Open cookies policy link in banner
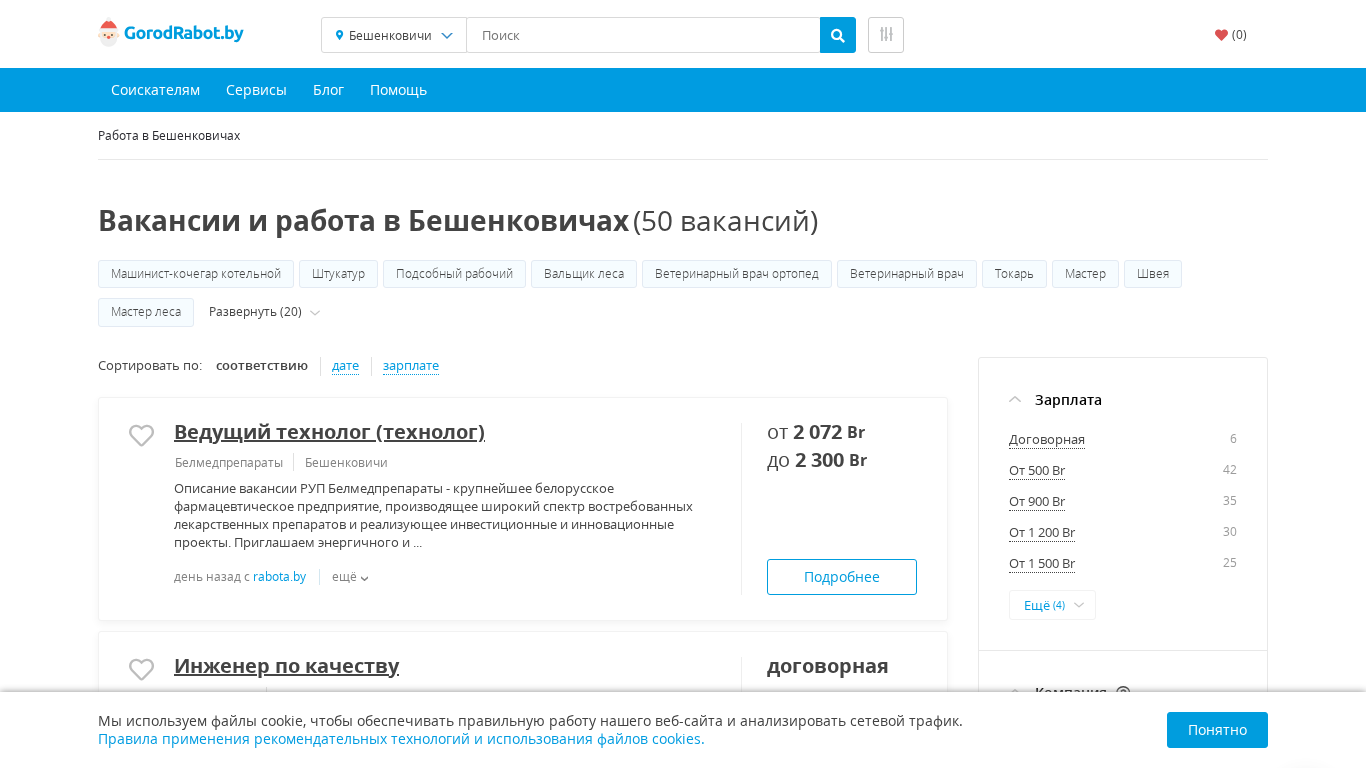The height and width of the screenshot is (768, 1366). click(401, 739)
